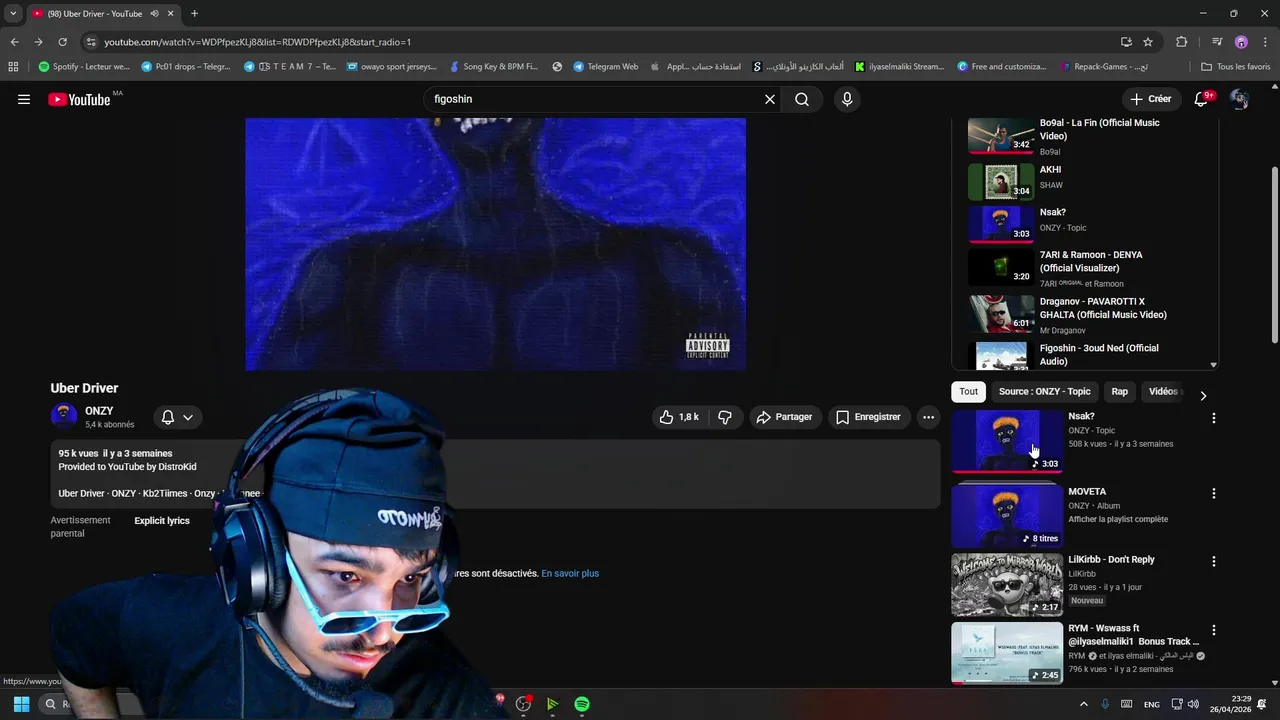Reload the page
Image resolution: width=1280 pixels, height=720 pixels.
pyautogui.click(x=62, y=42)
